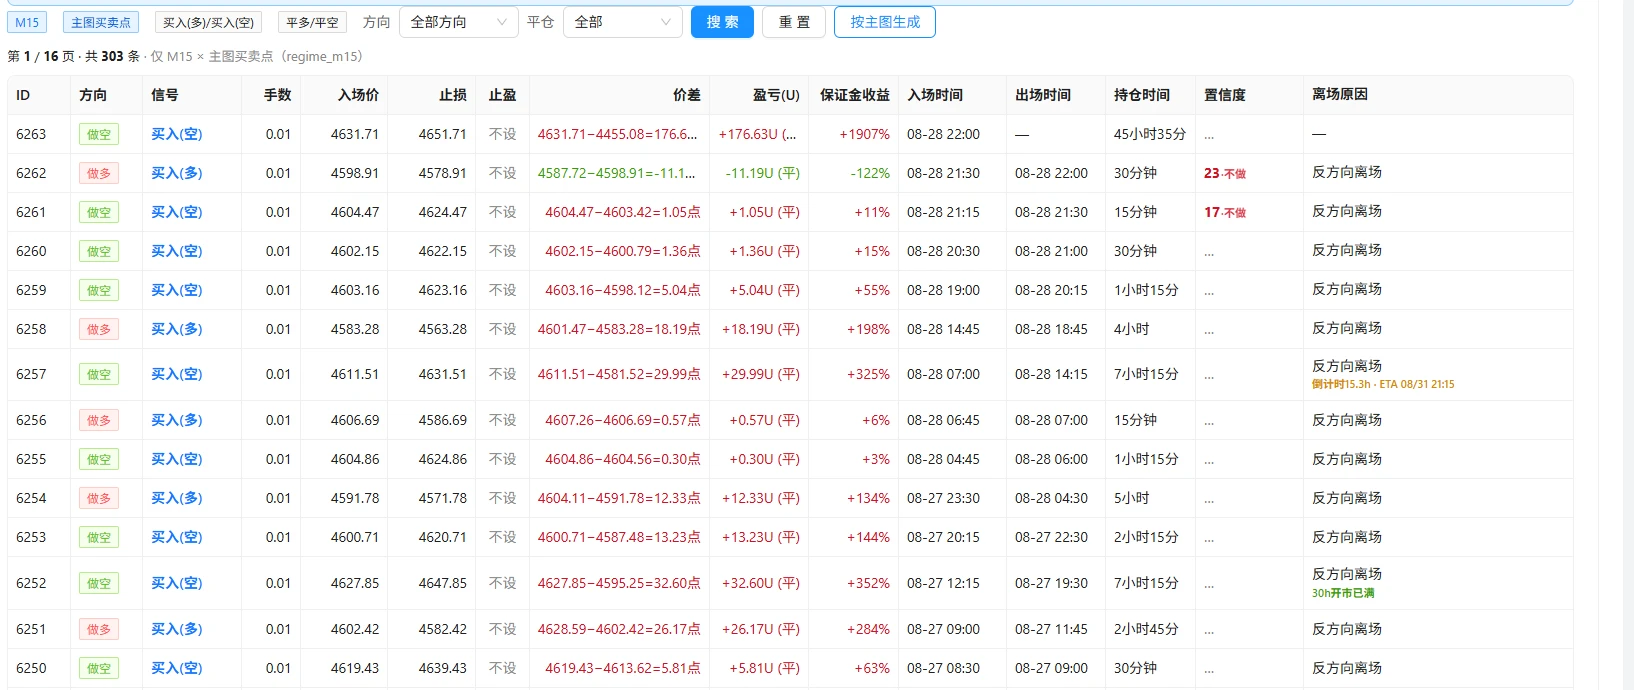Click stop loss value 4578.91
1634x690 pixels.
pos(443,173)
